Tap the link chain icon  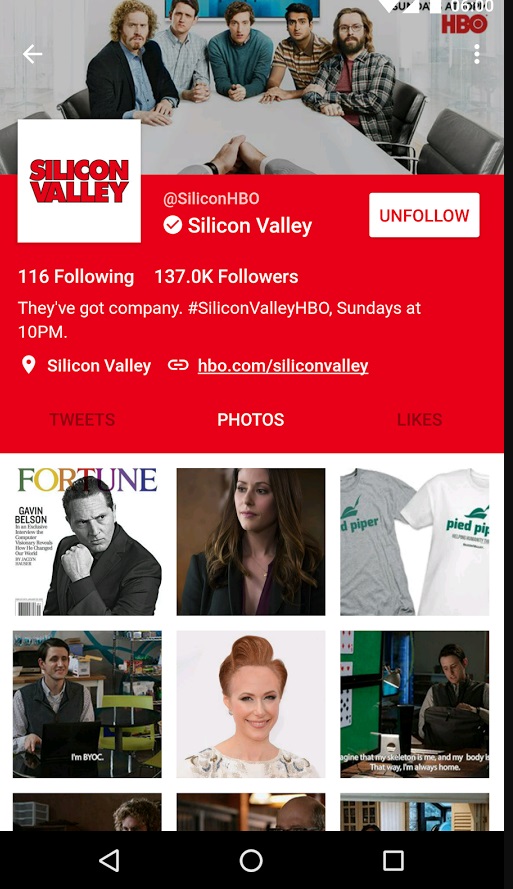pos(179,365)
